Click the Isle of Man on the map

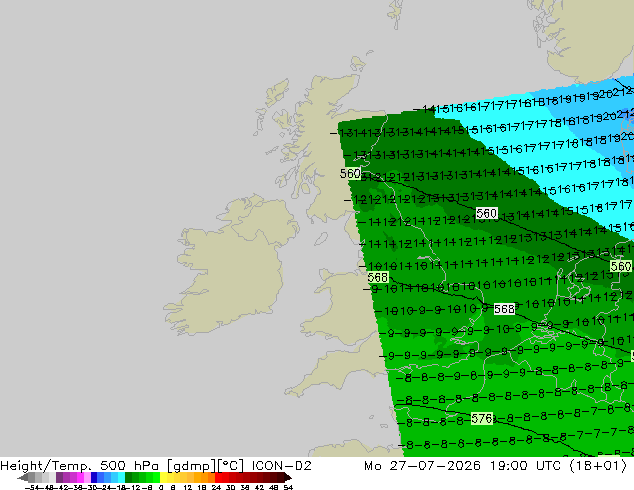[x=321, y=239]
